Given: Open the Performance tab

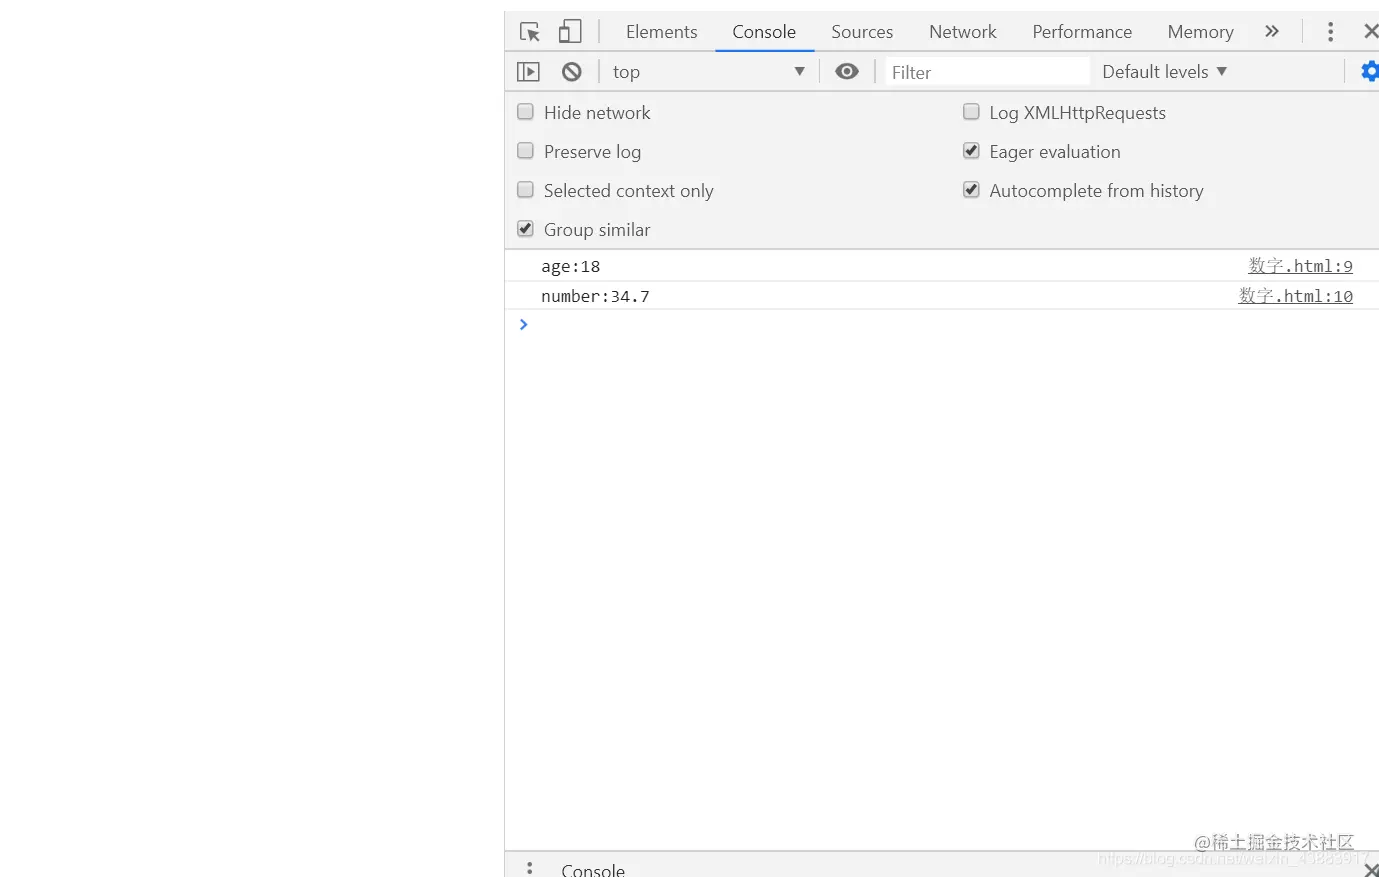Looking at the screenshot, I should 1082,32.
